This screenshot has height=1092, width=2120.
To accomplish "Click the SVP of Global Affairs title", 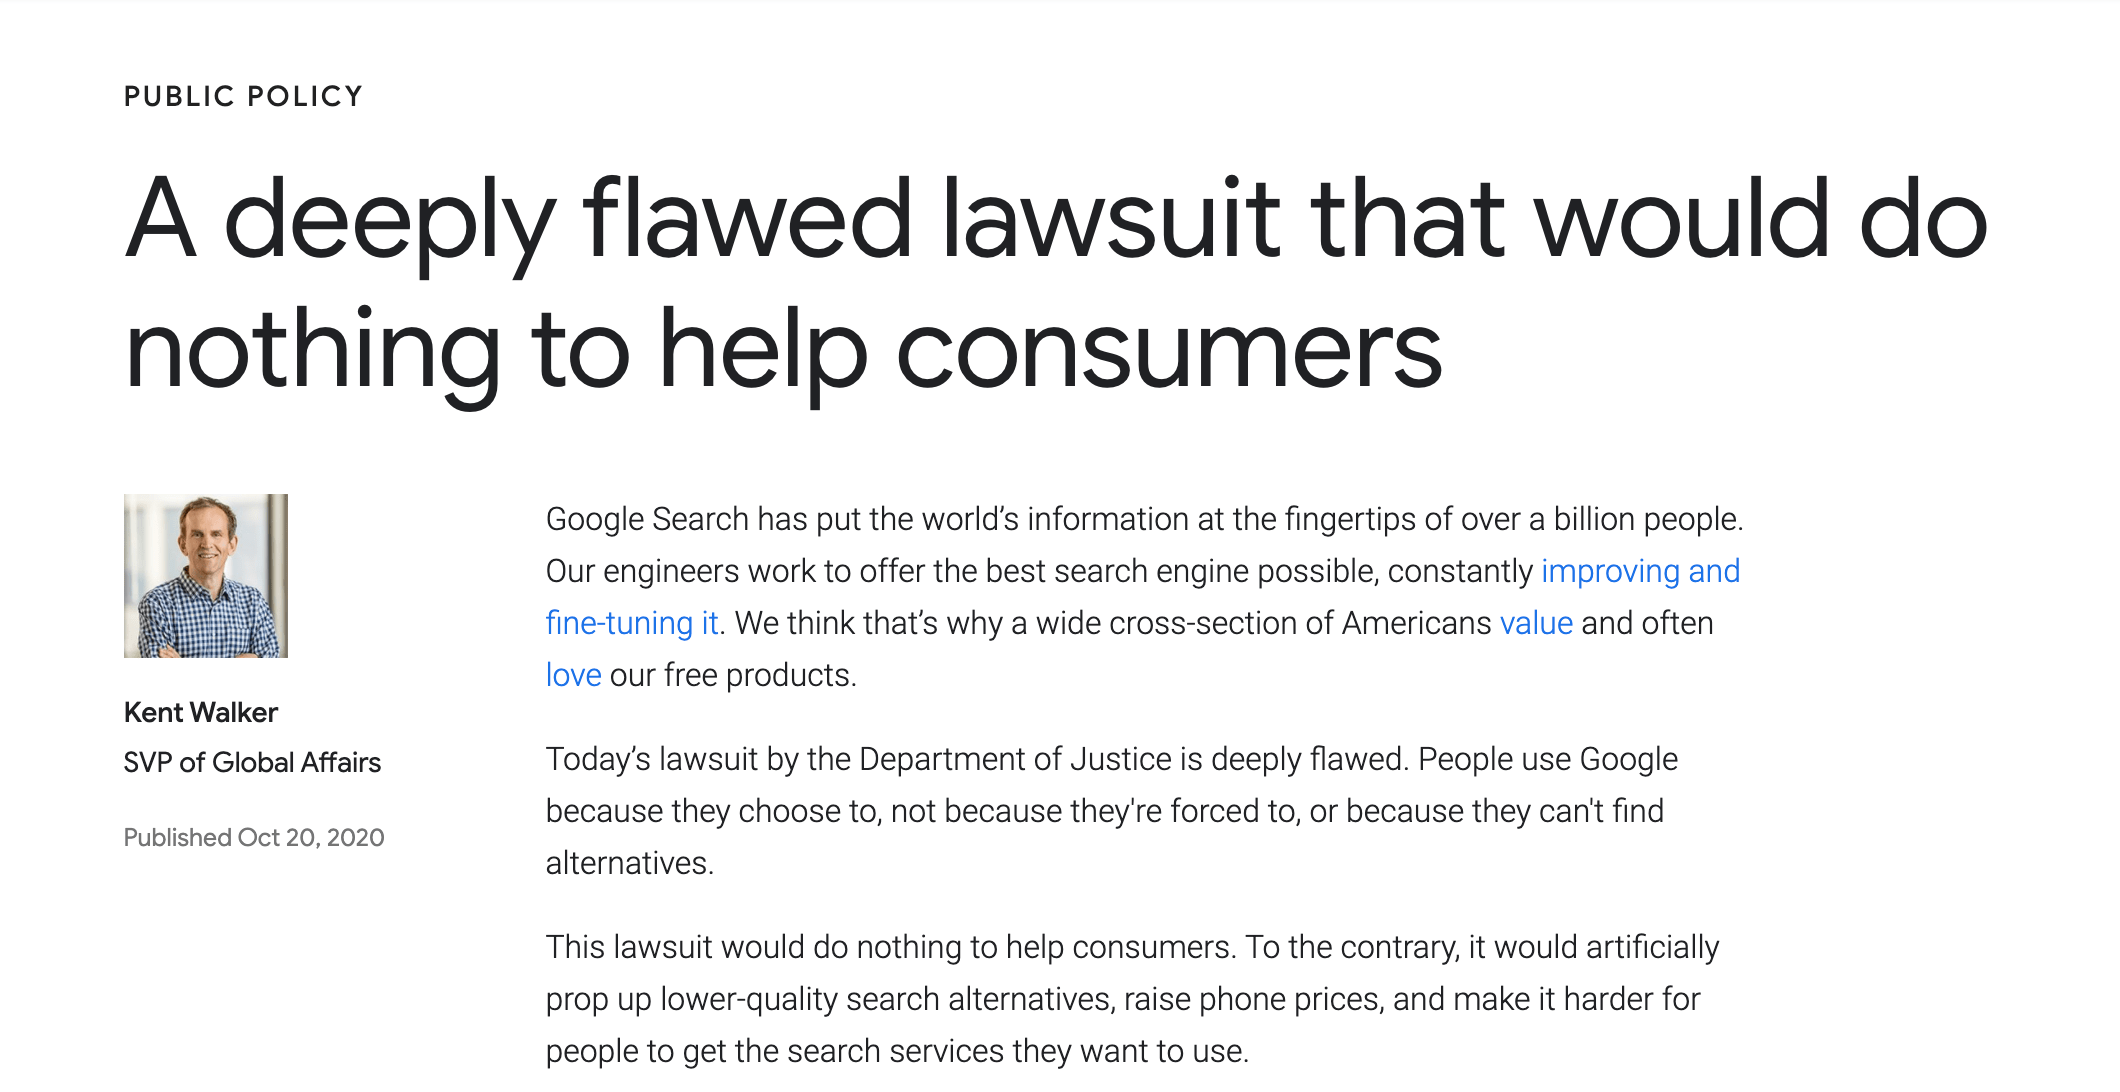I will click(252, 762).
